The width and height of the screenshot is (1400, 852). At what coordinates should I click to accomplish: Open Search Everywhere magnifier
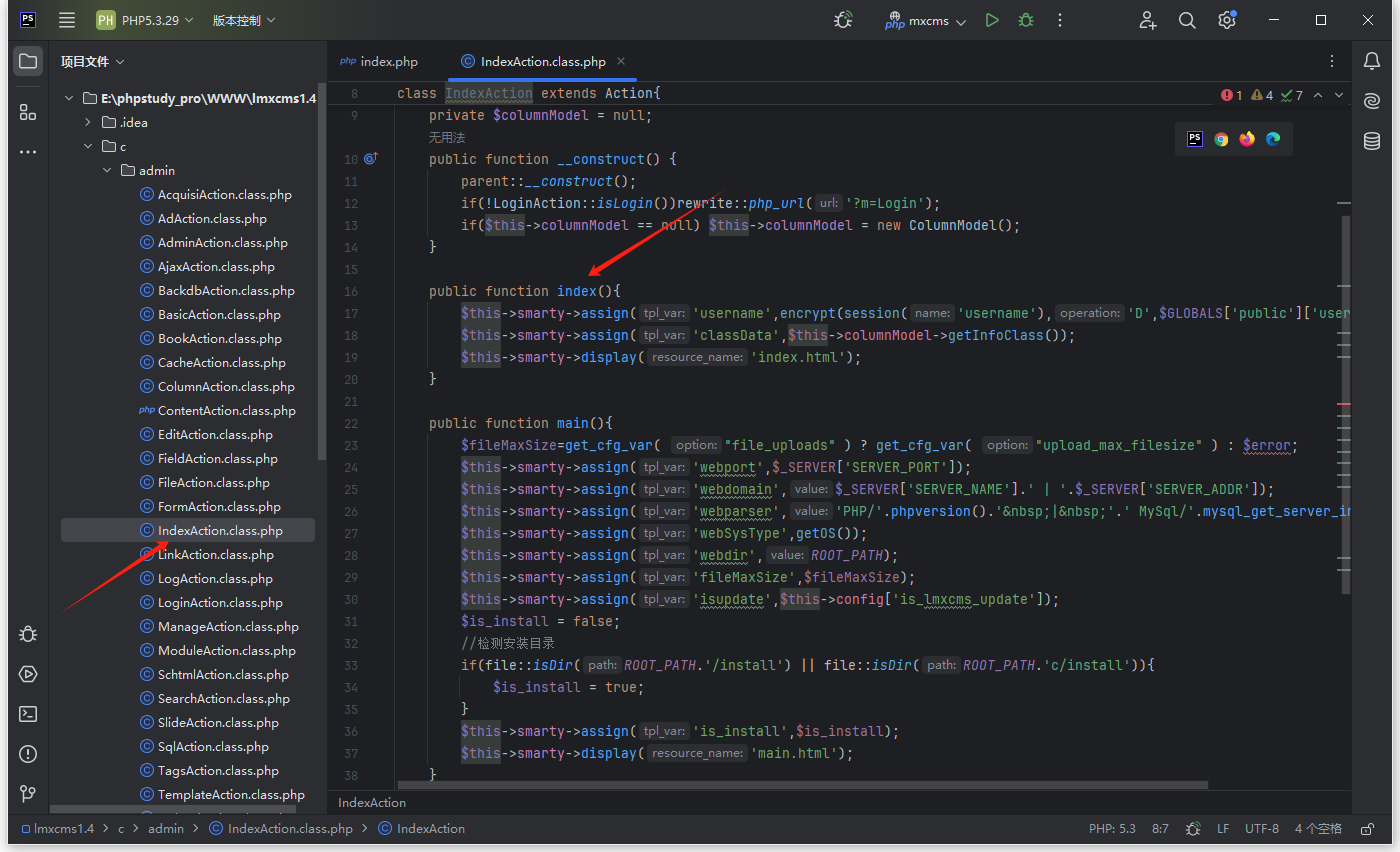pos(1187,20)
